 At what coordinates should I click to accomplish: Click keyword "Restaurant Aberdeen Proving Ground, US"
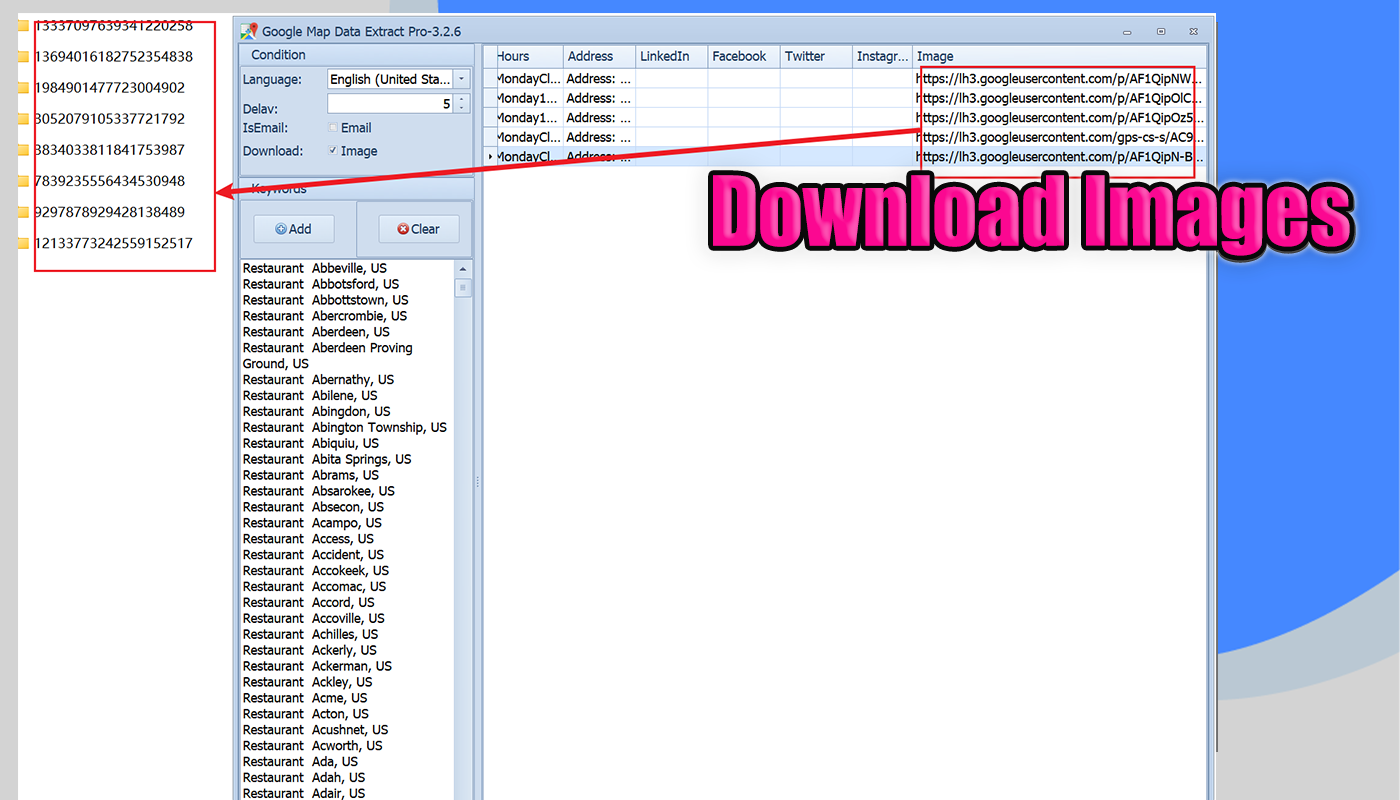327,356
